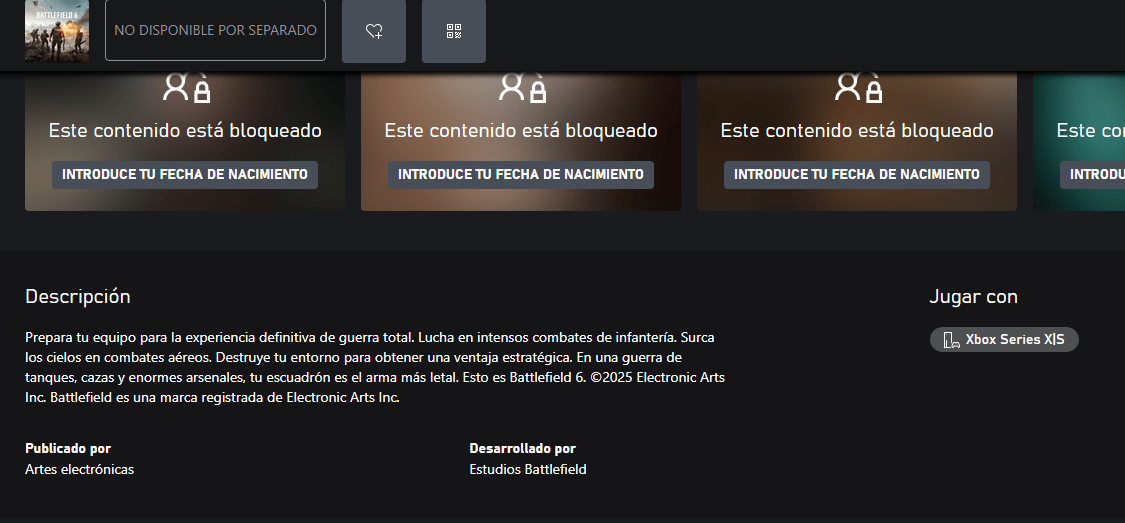
Task: Click 'Este contenido está bloqueado' on second card
Action: pos(521,131)
